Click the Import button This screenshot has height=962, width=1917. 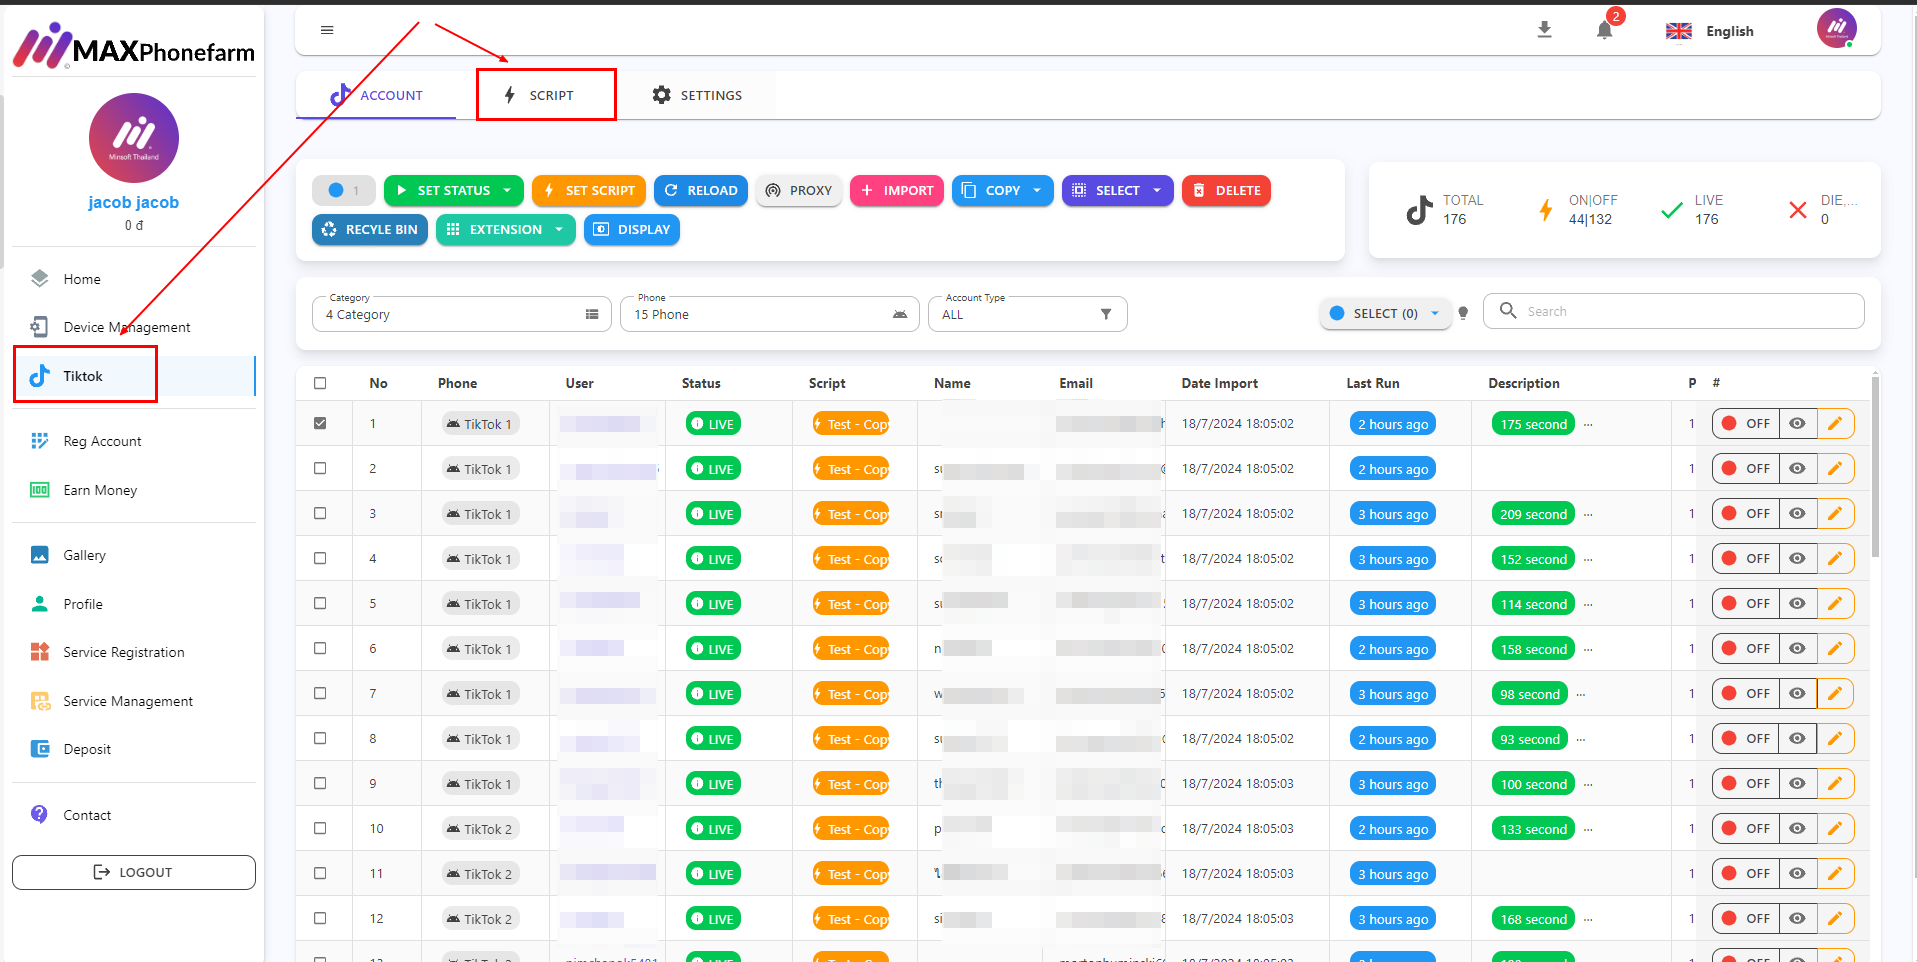click(x=897, y=190)
